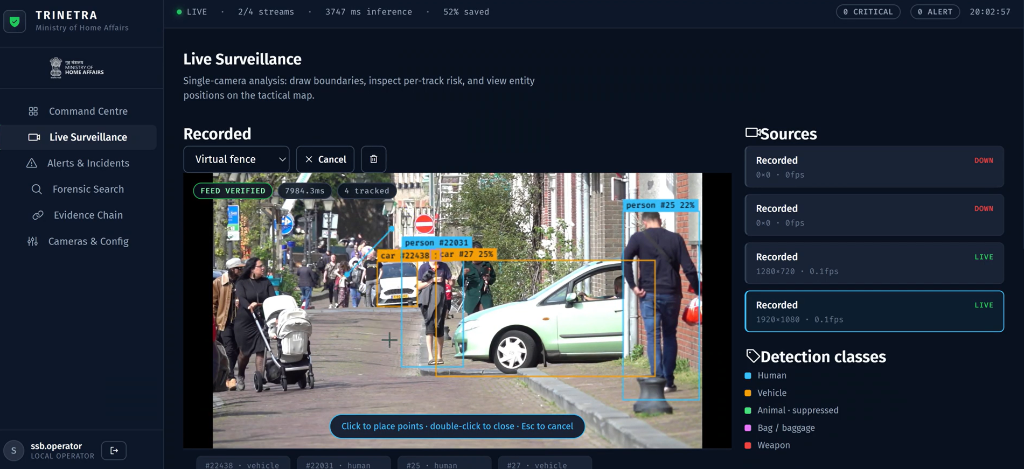
Task: Click the 20:02:57 clock
Action: click(990, 12)
